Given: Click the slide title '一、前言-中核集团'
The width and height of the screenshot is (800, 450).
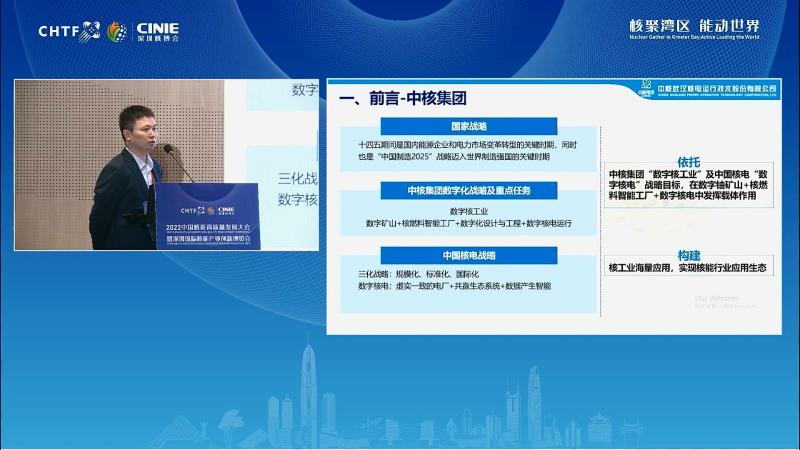Looking at the screenshot, I should click(403, 98).
